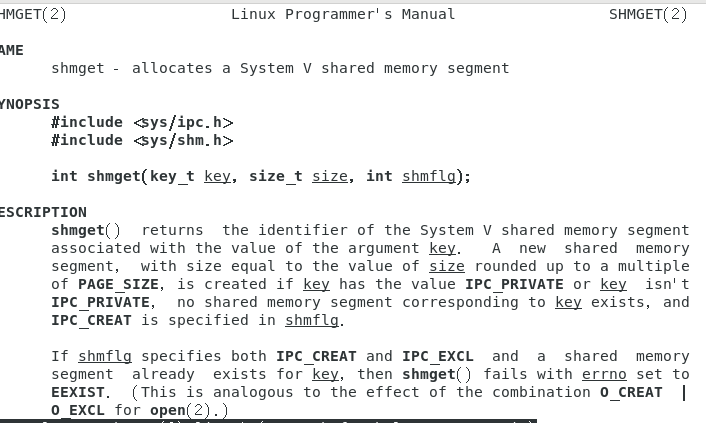
Task: Click the underlined 'shmflg' parameter in the synopsis
Action: click(429, 176)
